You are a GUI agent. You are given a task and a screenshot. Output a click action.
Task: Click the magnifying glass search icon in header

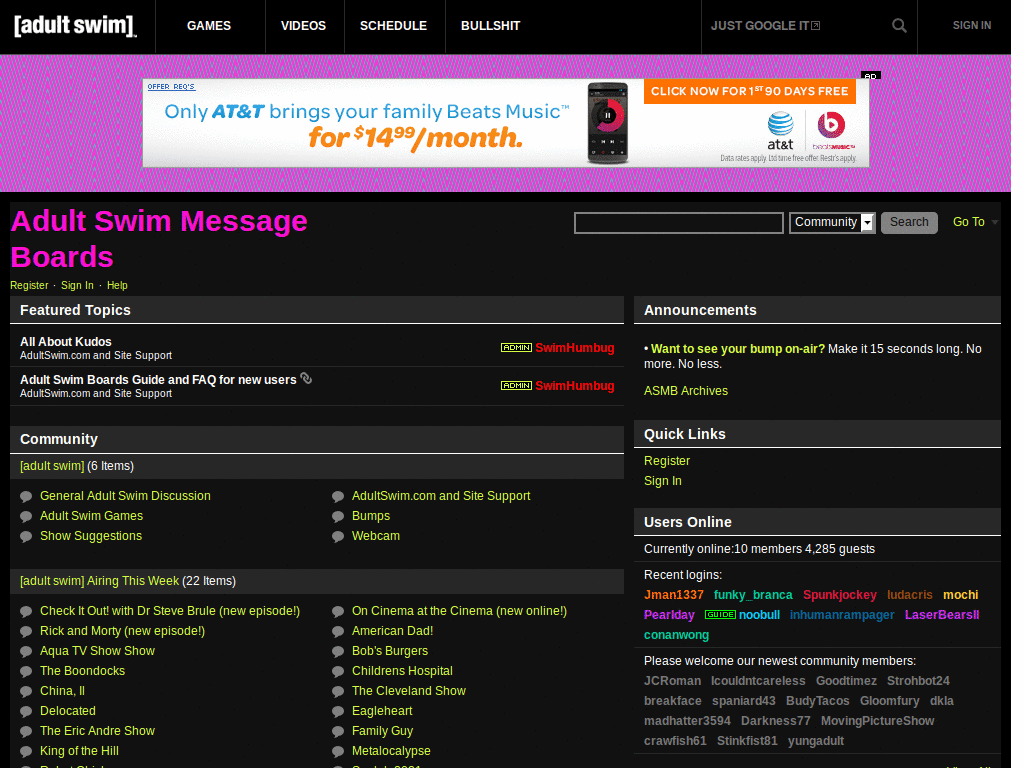[899, 26]
